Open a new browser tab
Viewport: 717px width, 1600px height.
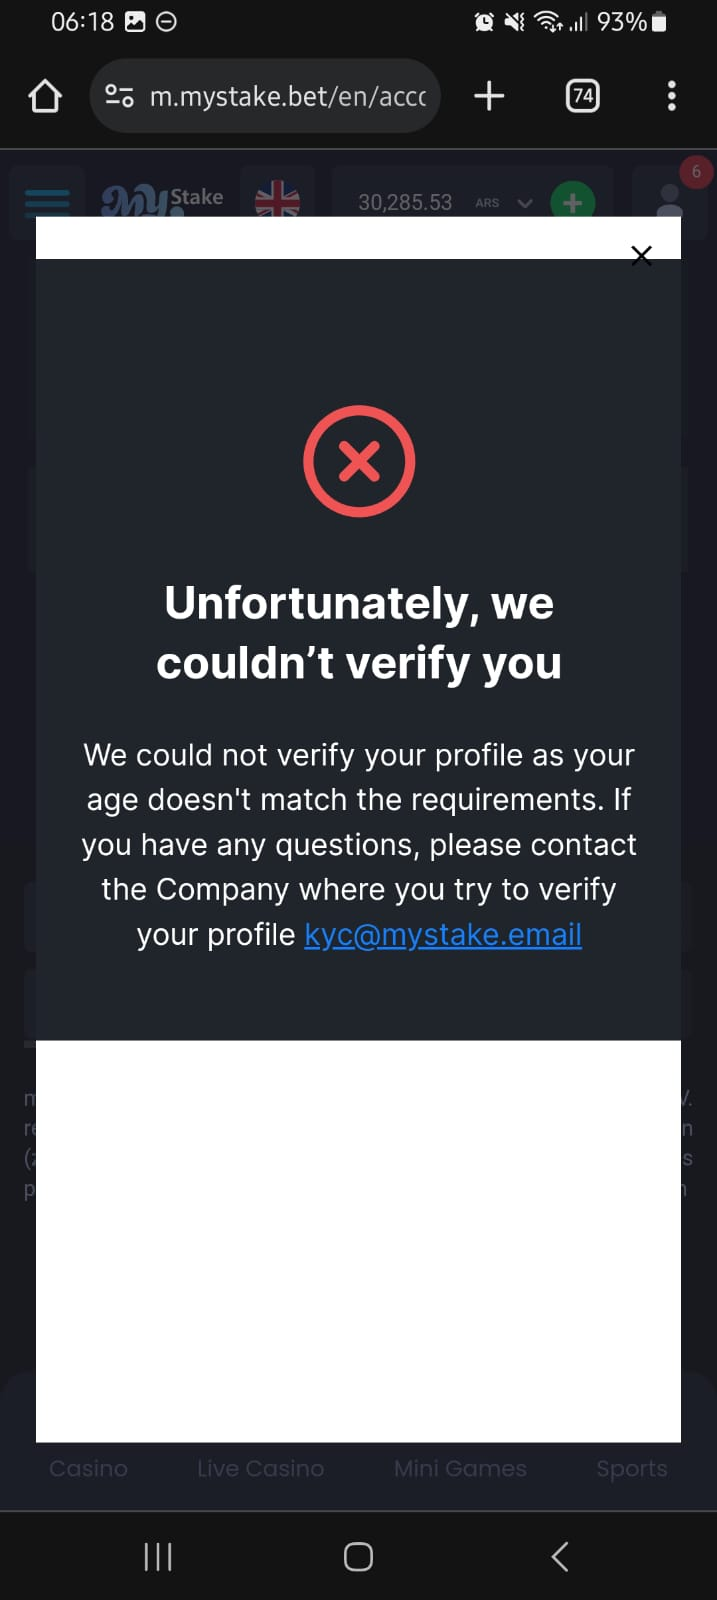pyautogui.click(x=489, y=96)
